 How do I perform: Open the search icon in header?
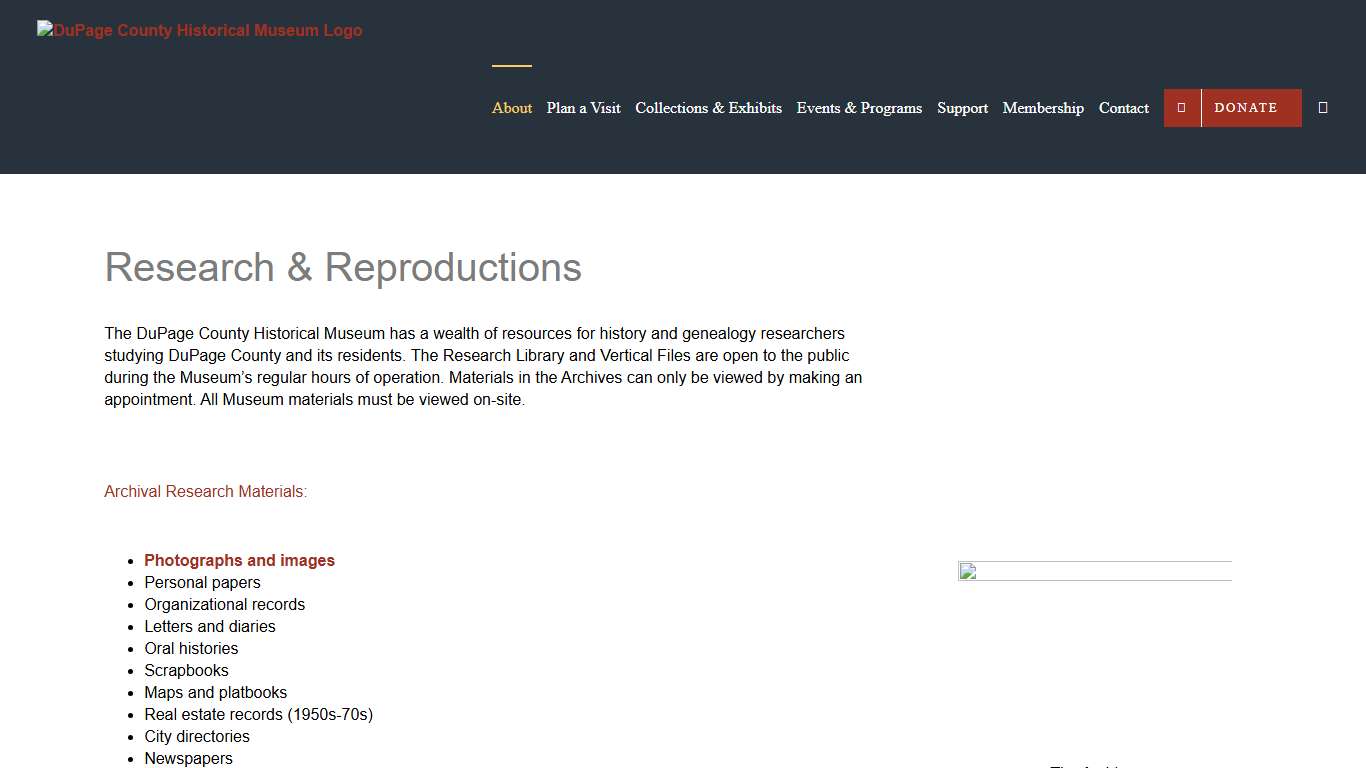(1323, 108)
